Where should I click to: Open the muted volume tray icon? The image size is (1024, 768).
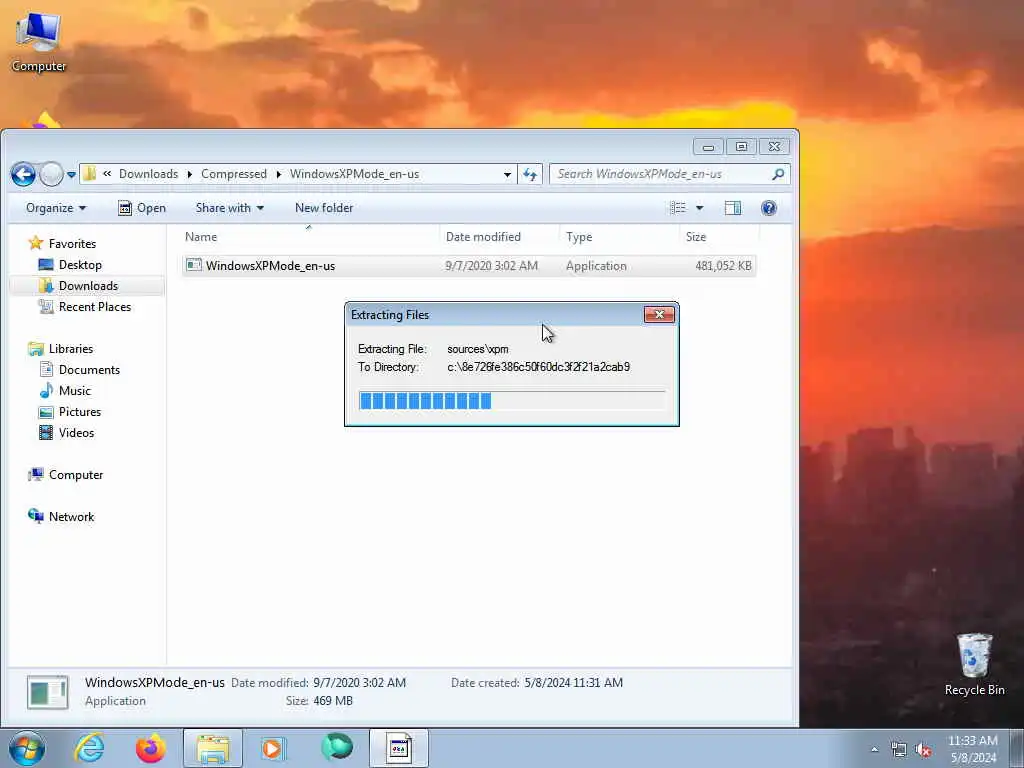tap(923, 750)
